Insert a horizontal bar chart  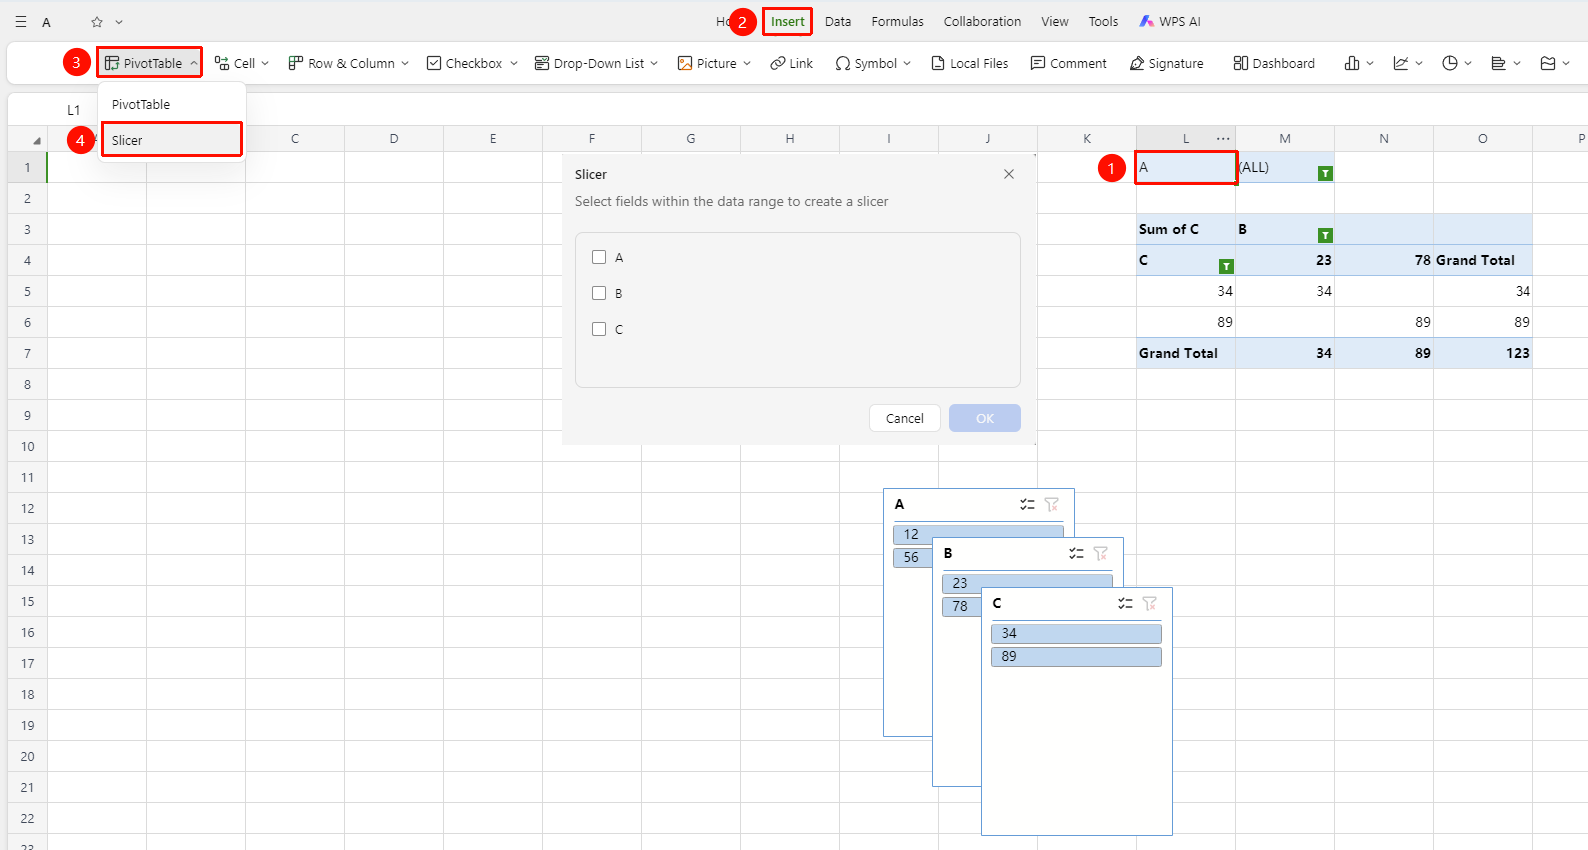click(x=1498, y=63)
